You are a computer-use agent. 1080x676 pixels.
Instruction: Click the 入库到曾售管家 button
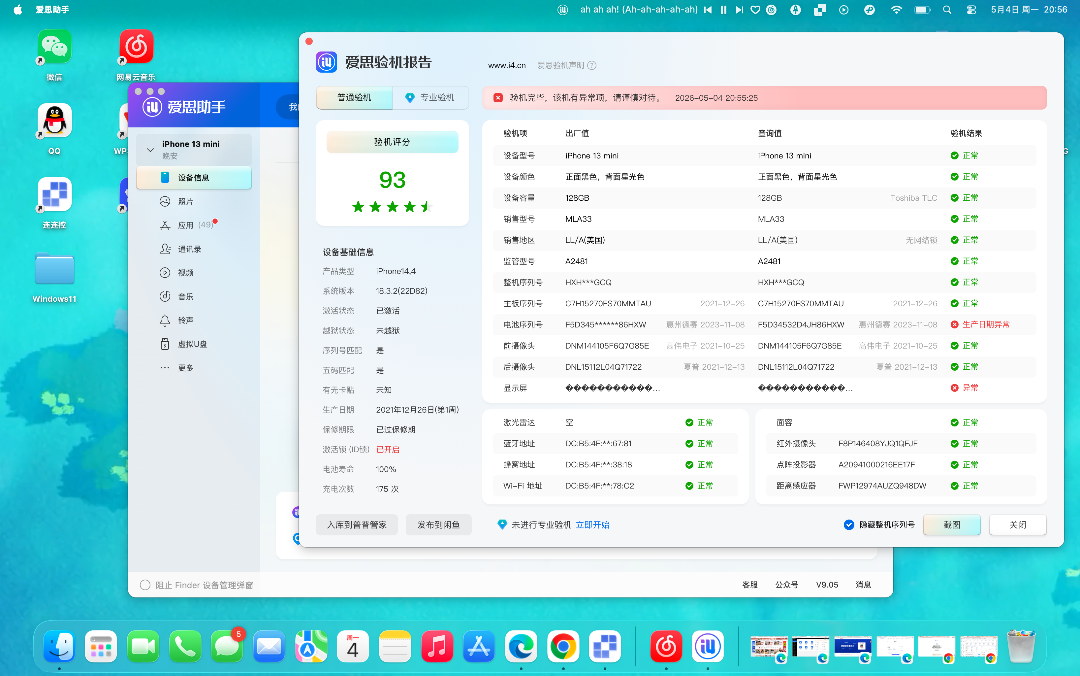pos(357,524)
